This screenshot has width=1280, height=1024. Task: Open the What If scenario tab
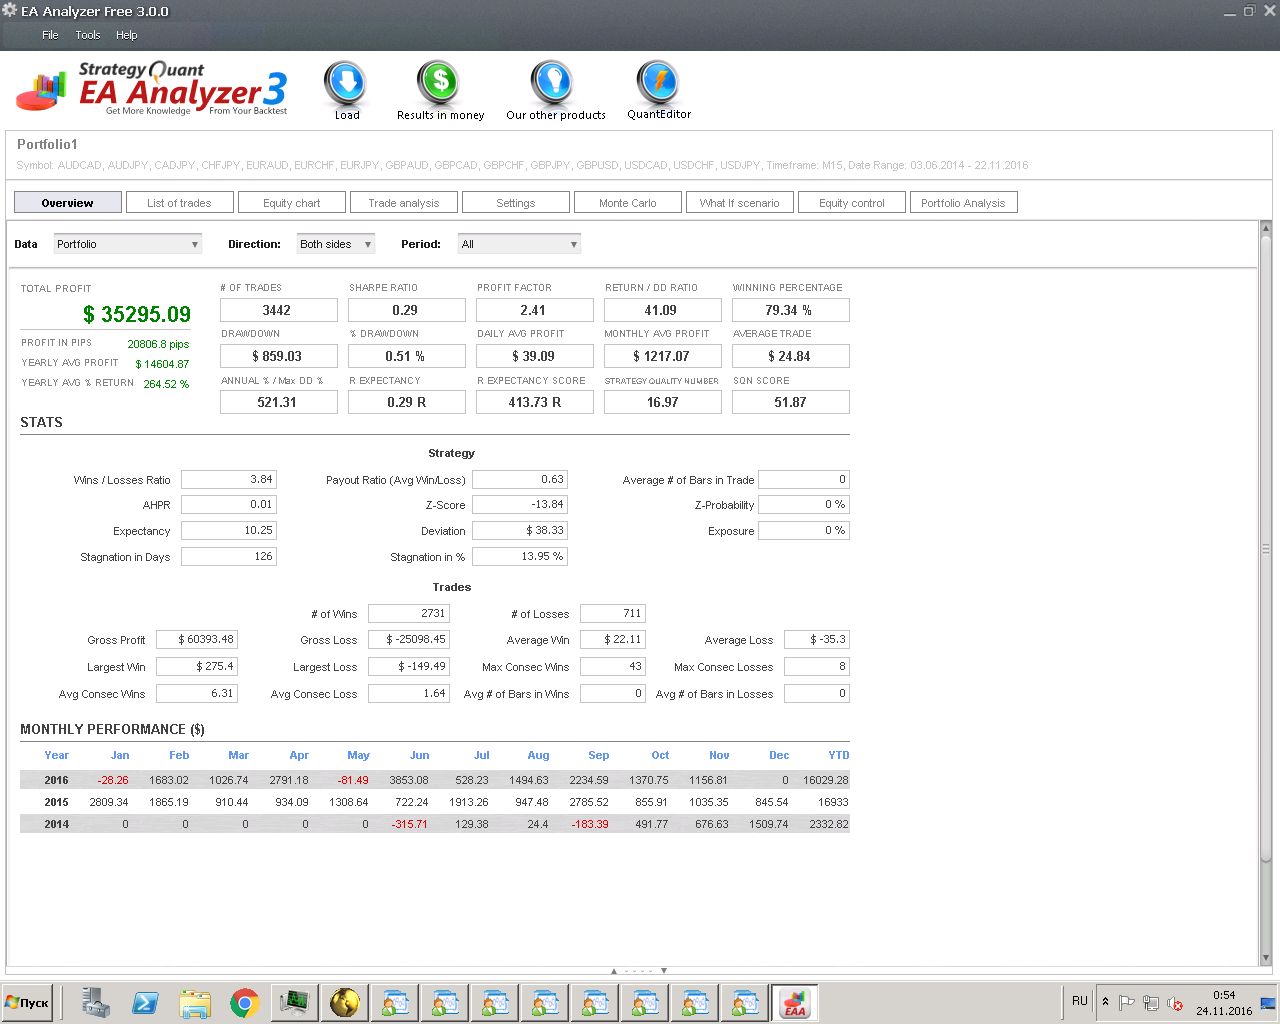739,203
